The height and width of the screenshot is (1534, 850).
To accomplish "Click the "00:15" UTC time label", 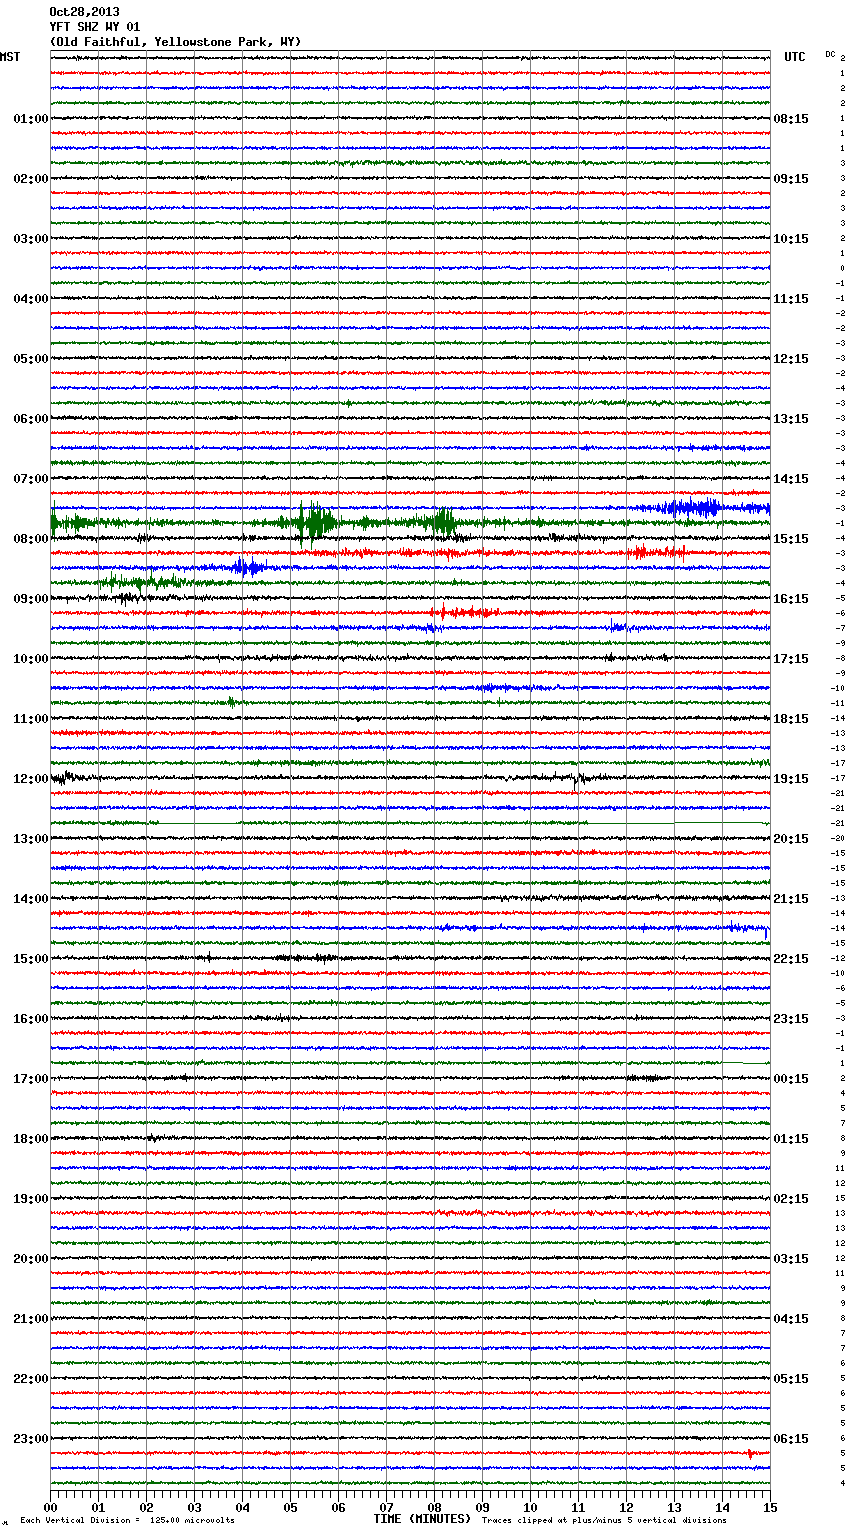I will [x=791, y=1079].
